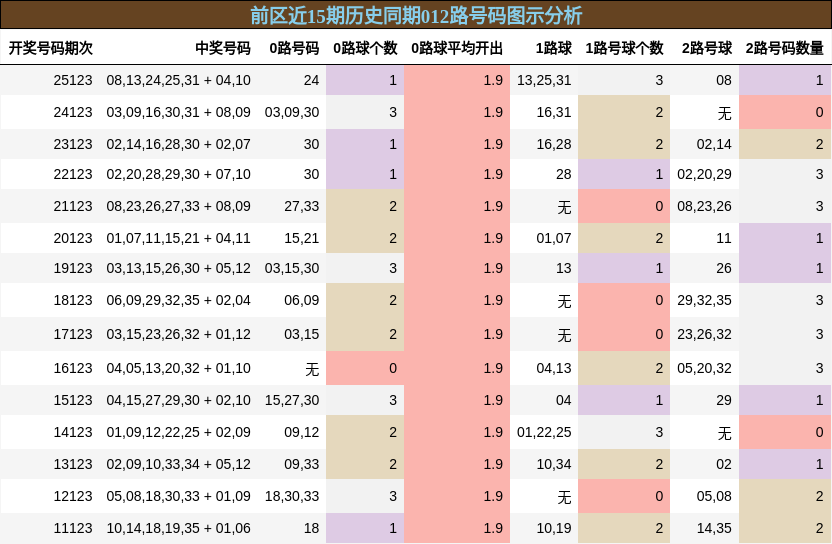
Task: Click the 1路球 cell 01,22,25
Action: tap(544, 432)
